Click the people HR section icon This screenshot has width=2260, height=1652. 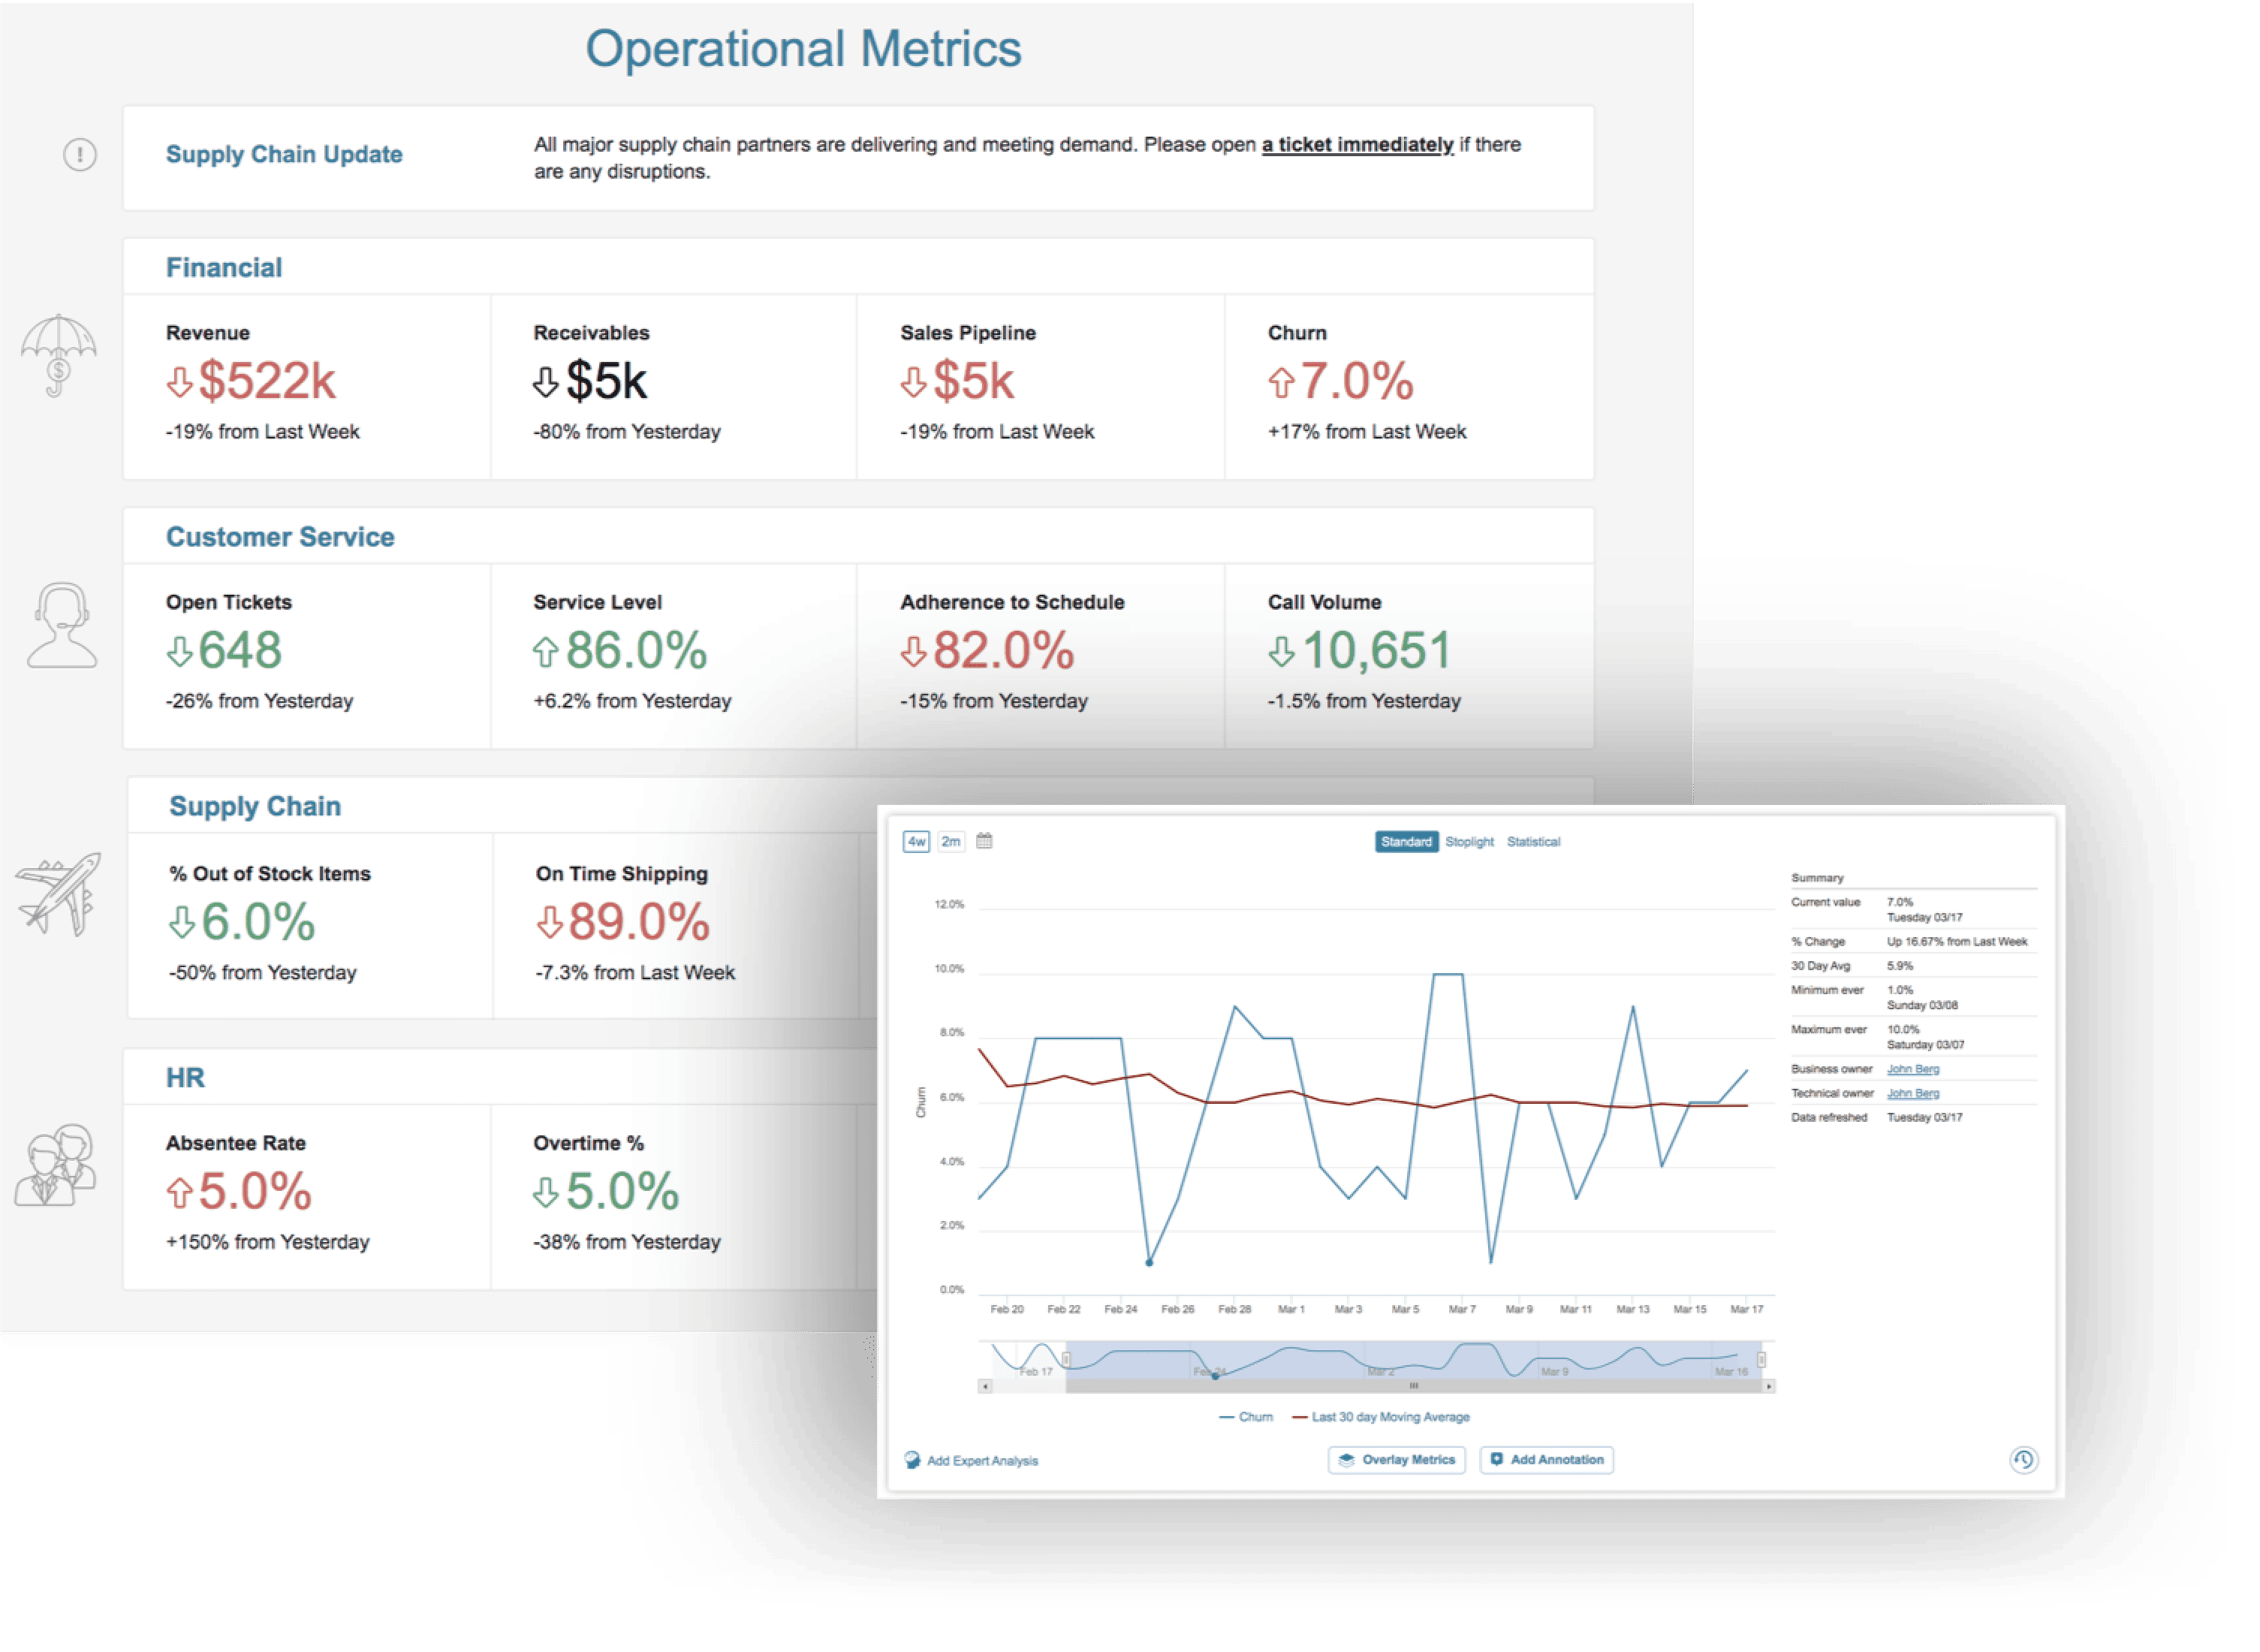coord(56,1164)
